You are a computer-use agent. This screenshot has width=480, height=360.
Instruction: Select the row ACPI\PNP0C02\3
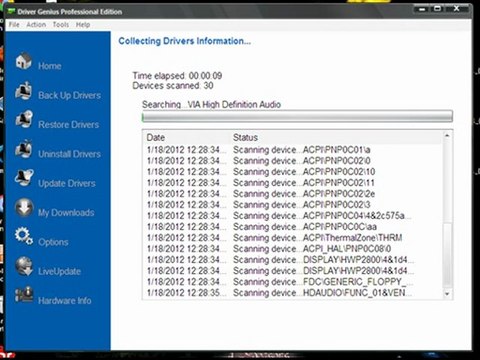click(293, 205)
